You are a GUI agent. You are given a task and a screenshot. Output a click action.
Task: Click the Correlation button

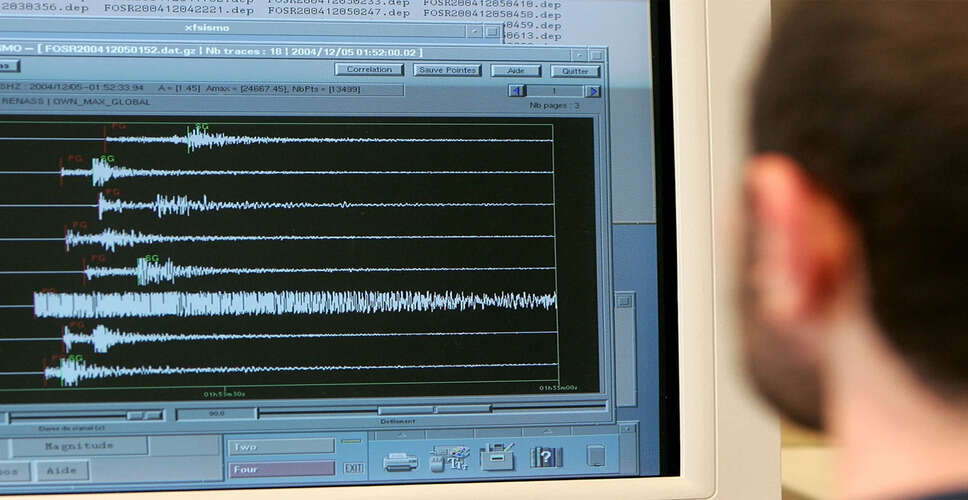[x=369, y=70]
